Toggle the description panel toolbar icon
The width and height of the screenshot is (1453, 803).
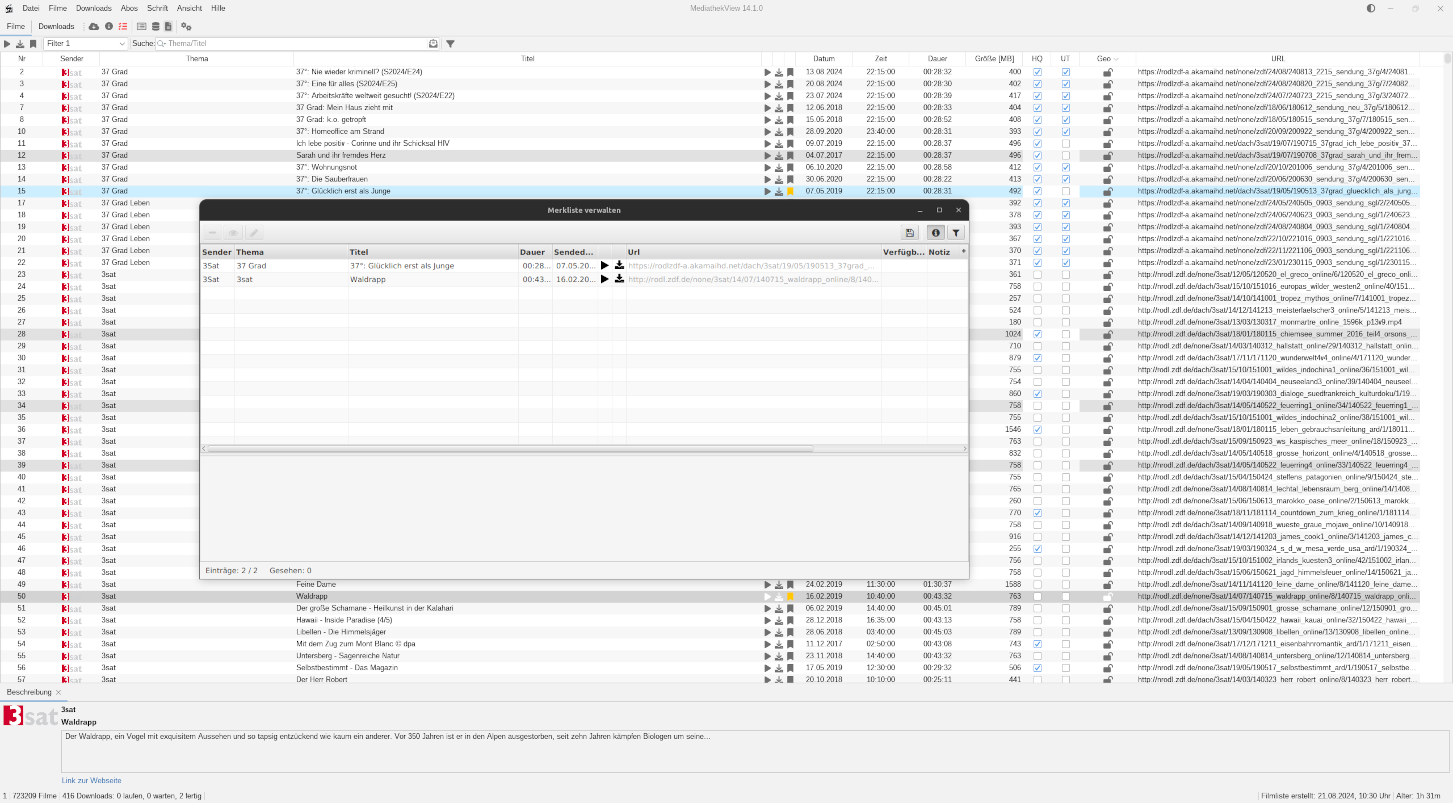pos(141,26)
